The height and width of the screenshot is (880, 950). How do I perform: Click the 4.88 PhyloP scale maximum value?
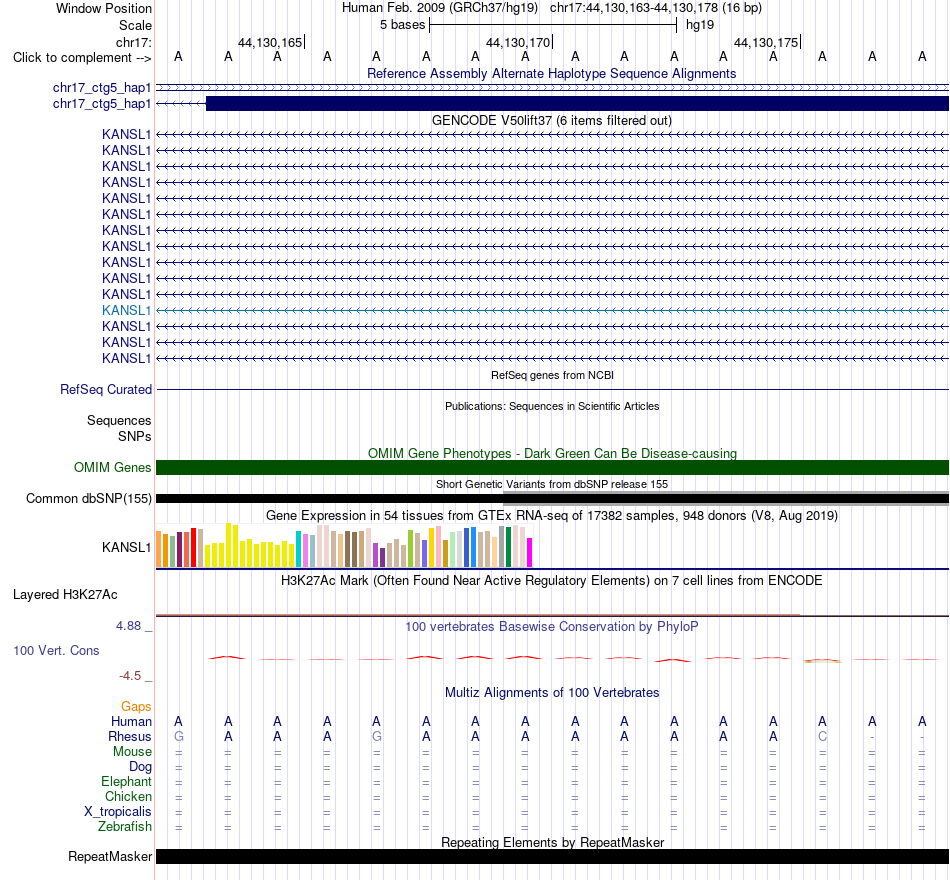click(x=128, y=626)
